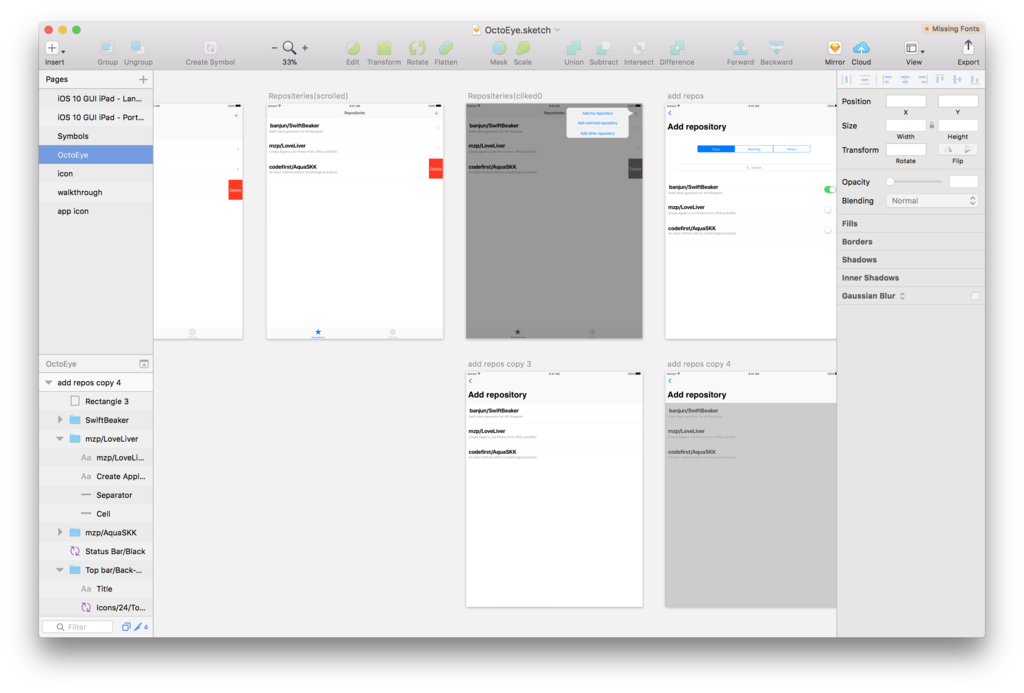Click the Ungroup toolbar icon
The height and width of the screenshot is (693, 1024).
coord(138,48)
